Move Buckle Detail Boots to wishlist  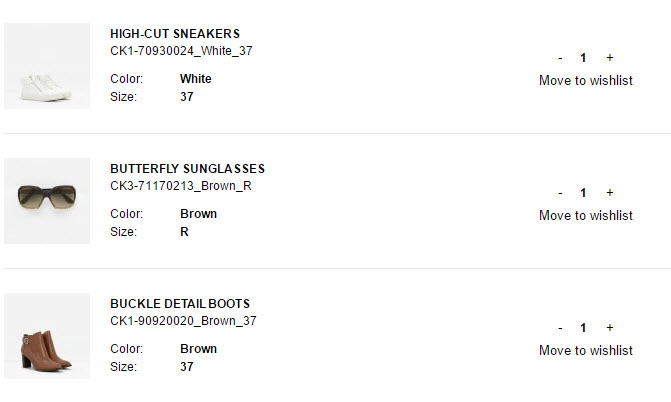585,351
